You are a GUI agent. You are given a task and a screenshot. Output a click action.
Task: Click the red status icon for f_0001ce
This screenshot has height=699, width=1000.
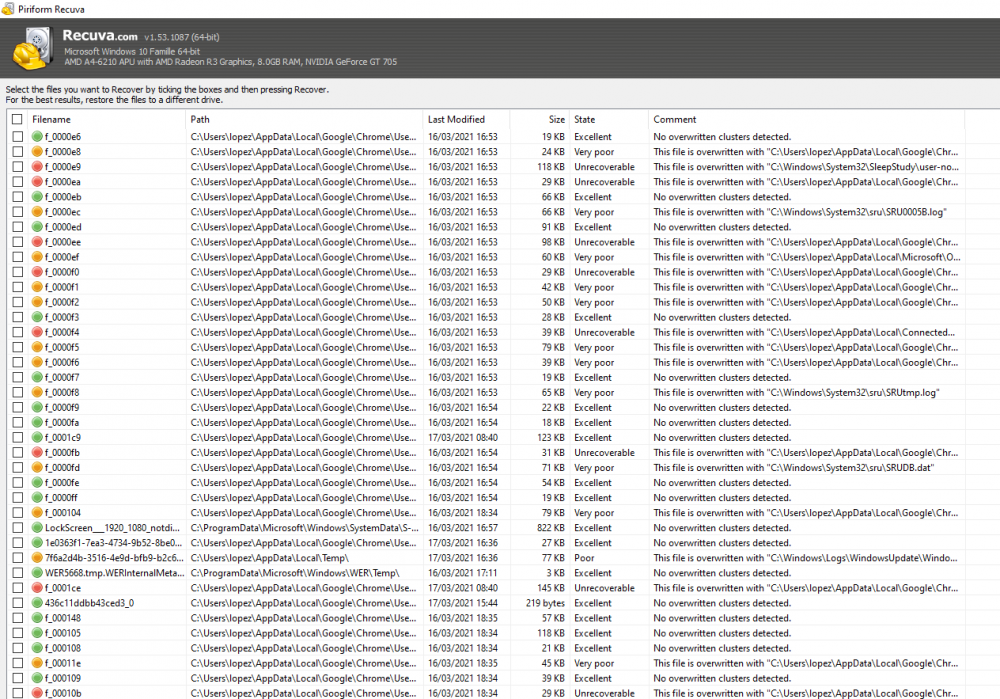pos(37,588)
